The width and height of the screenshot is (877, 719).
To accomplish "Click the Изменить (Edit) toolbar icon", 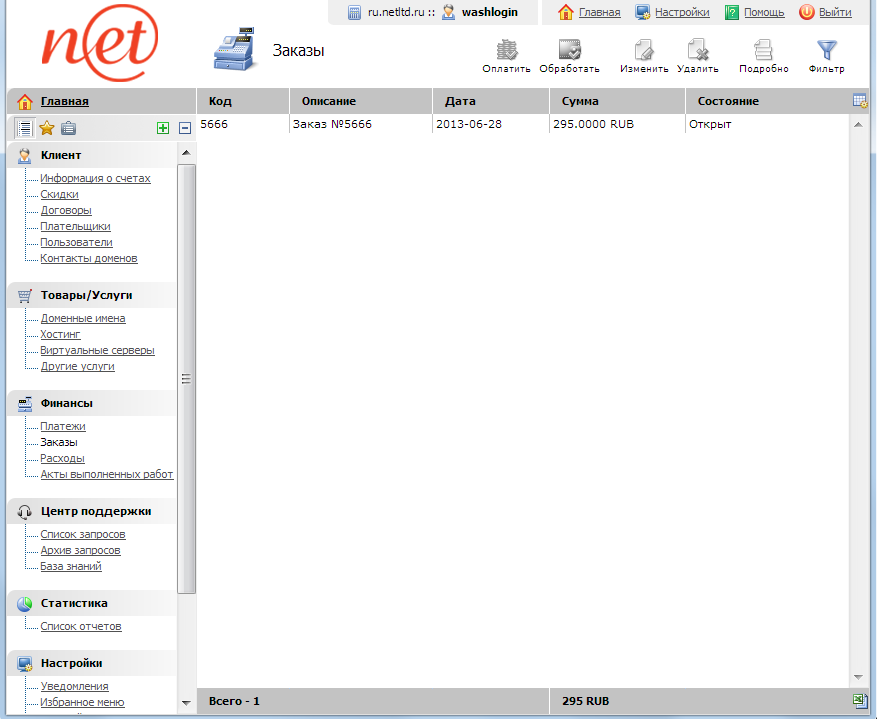I will click(x=644, y=50).
